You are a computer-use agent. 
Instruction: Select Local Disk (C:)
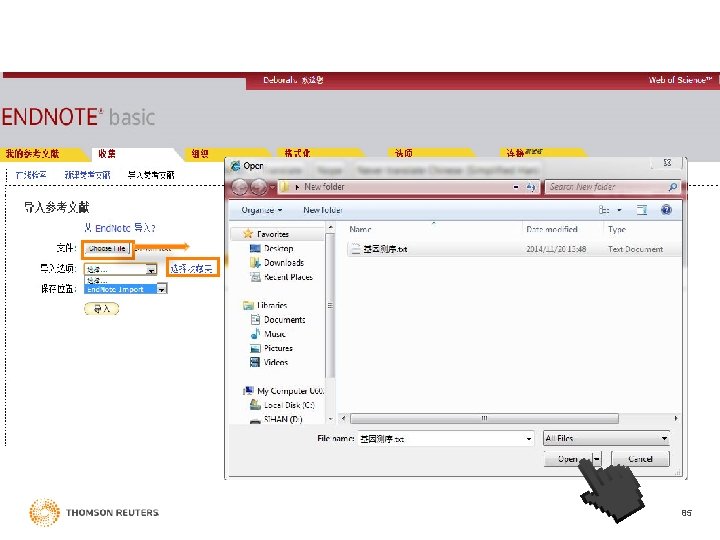[x=289, y=405]
